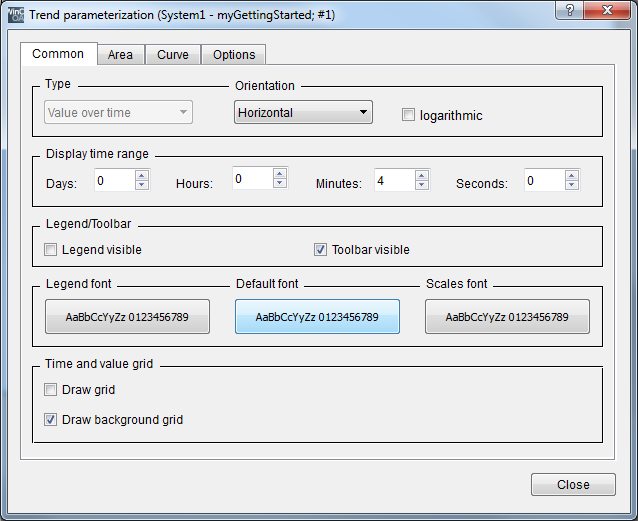Open the Curve tab

tap(173, 55)
